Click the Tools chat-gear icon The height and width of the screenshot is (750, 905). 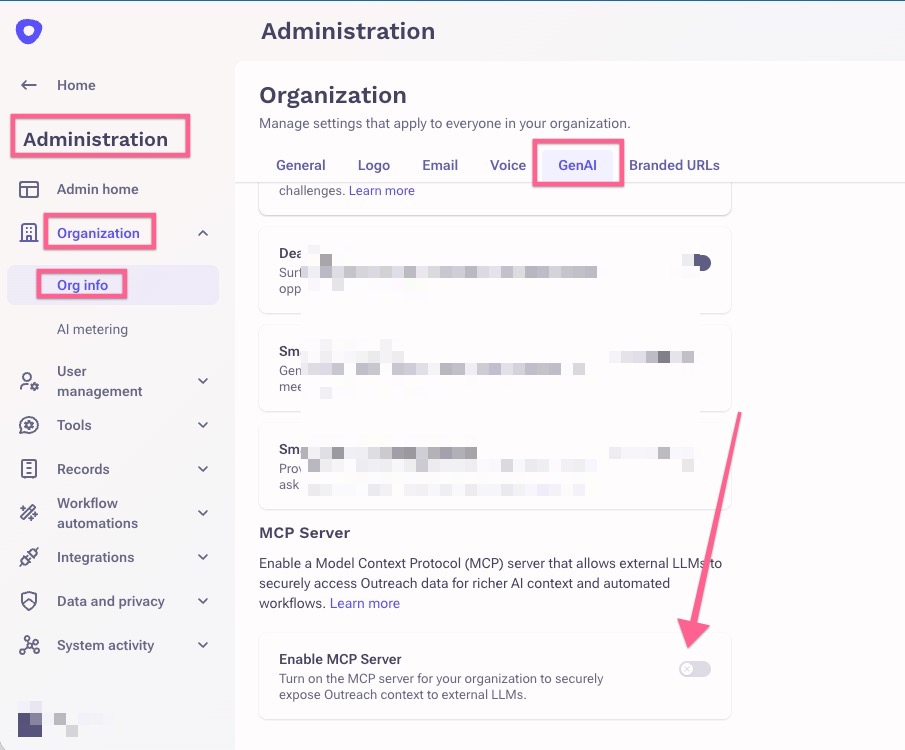coord(29,425)
